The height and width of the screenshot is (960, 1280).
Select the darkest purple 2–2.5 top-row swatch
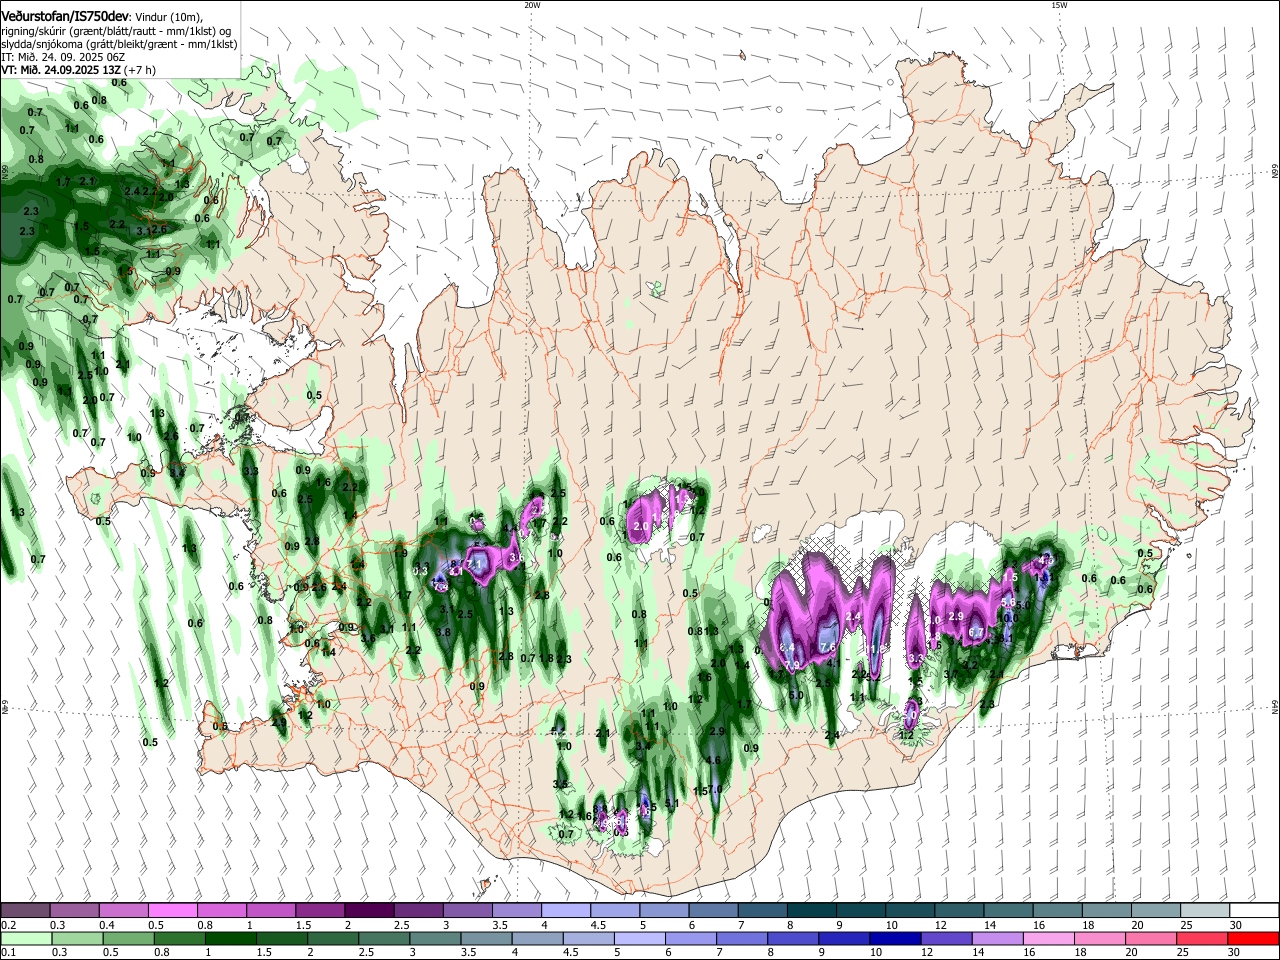pyautogui.click(x=368, y=910)
